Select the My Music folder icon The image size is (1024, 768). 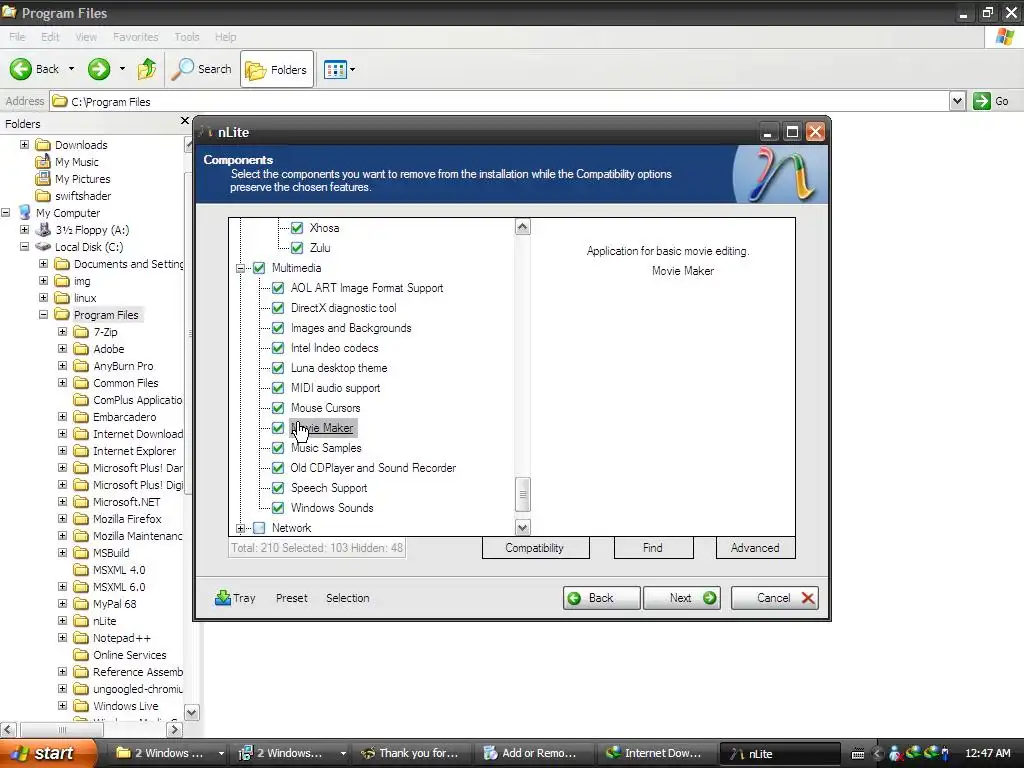tap(43, 161)
